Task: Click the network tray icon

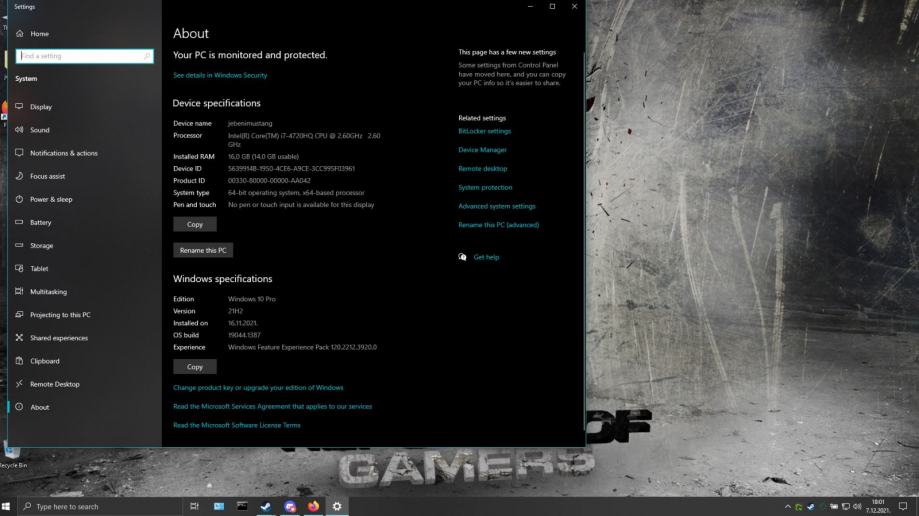Action: [846, 507]
